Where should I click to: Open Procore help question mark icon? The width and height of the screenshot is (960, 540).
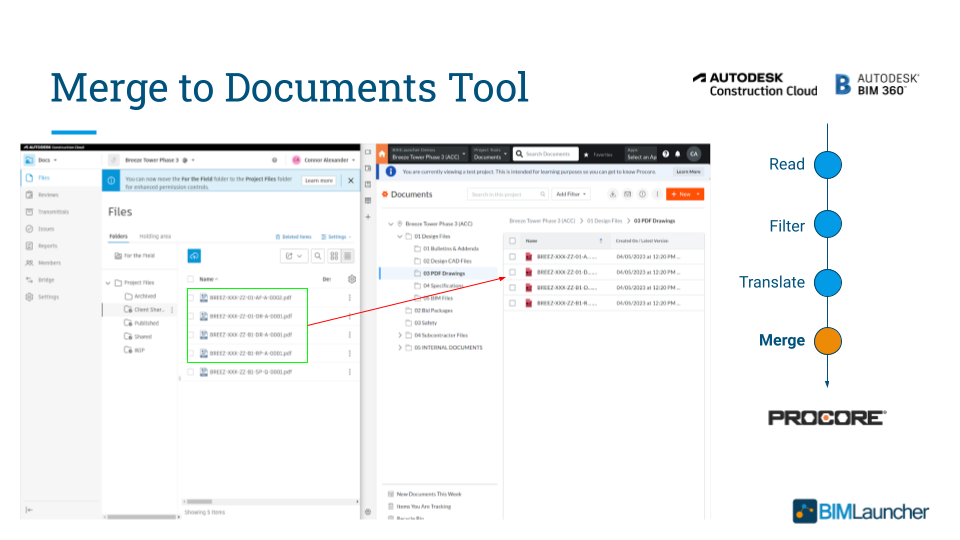[x=666, y=154]
